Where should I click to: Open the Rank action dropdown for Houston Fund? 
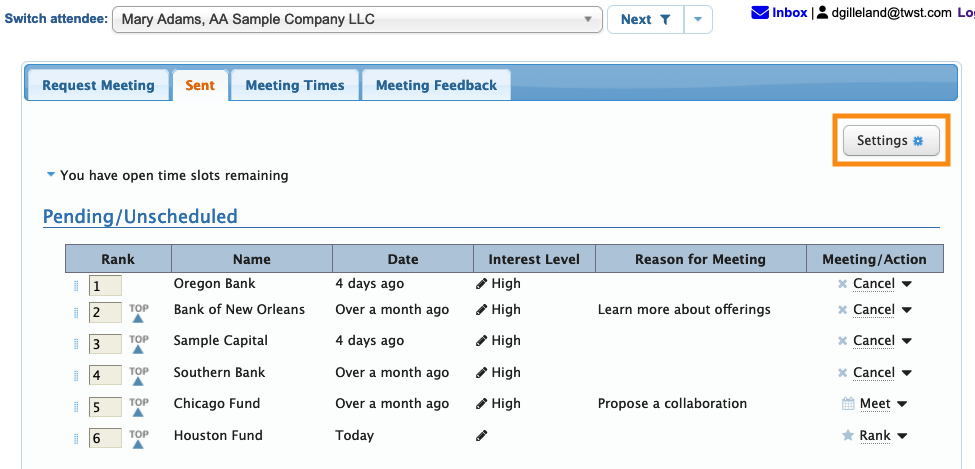[x=902, y=436]
